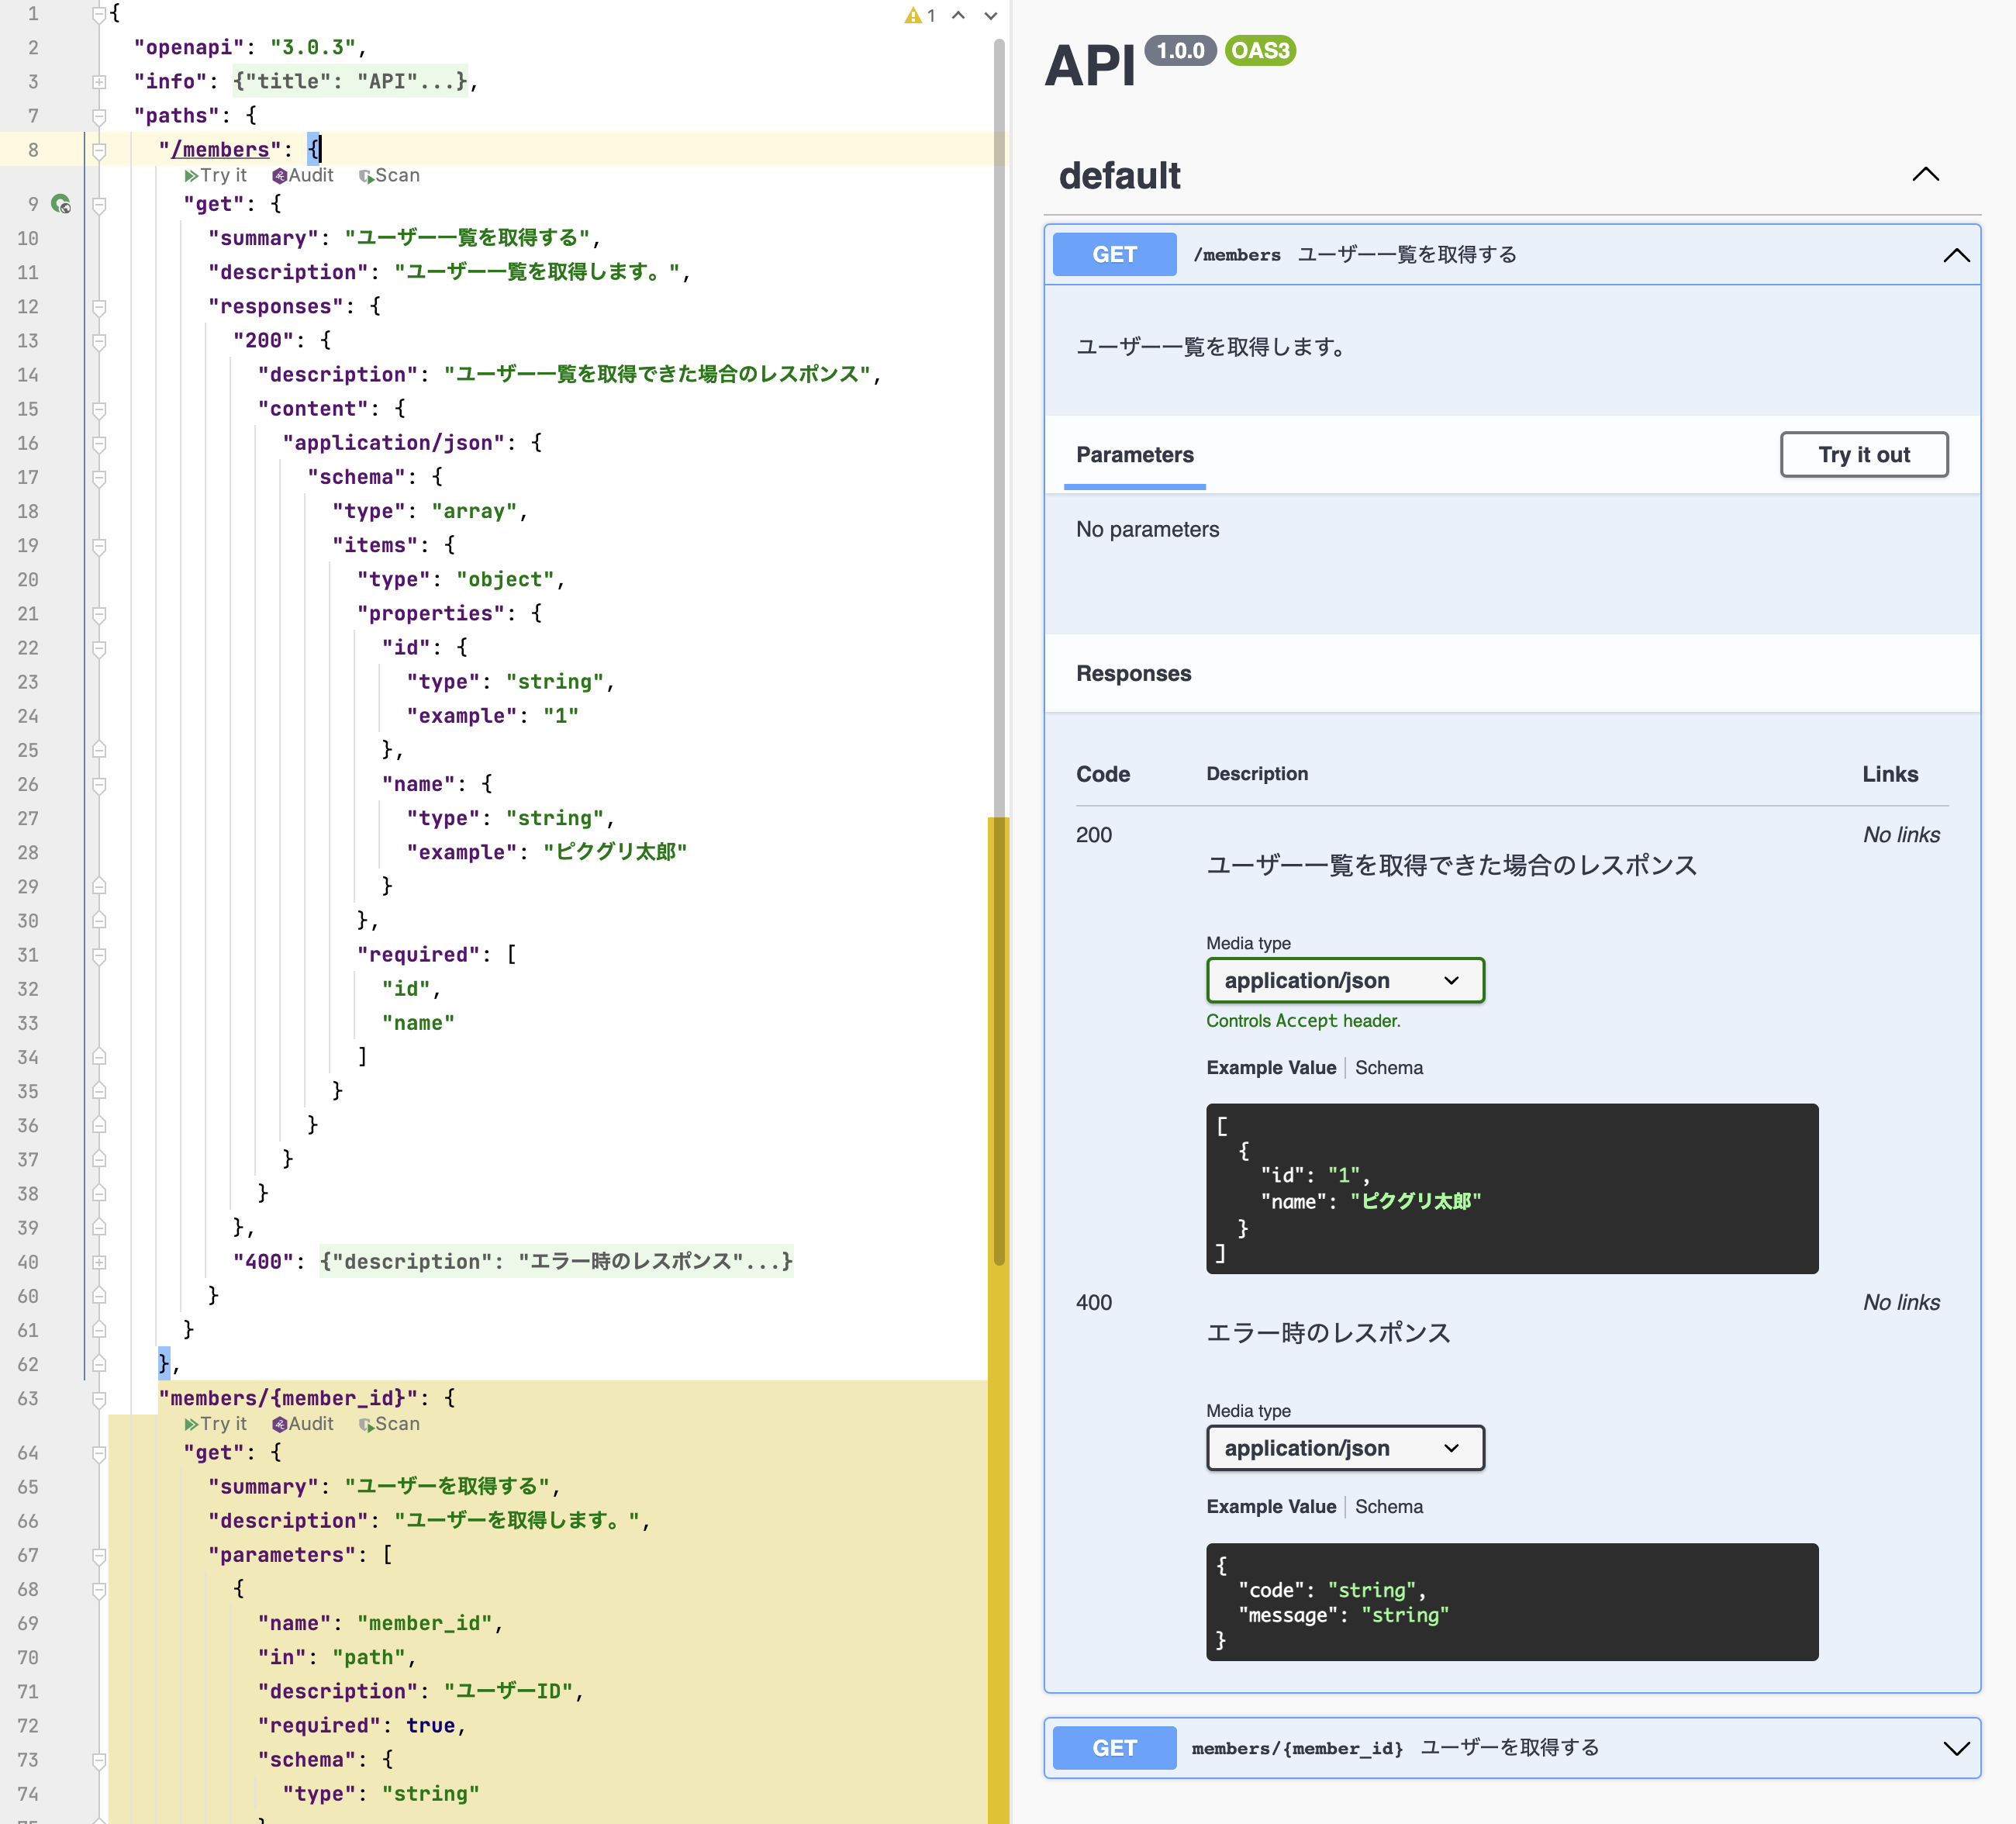Fold the get block on line 64
Image resolution: width=2016 pixels, height=1824 pixels.
coord(99,1453)
